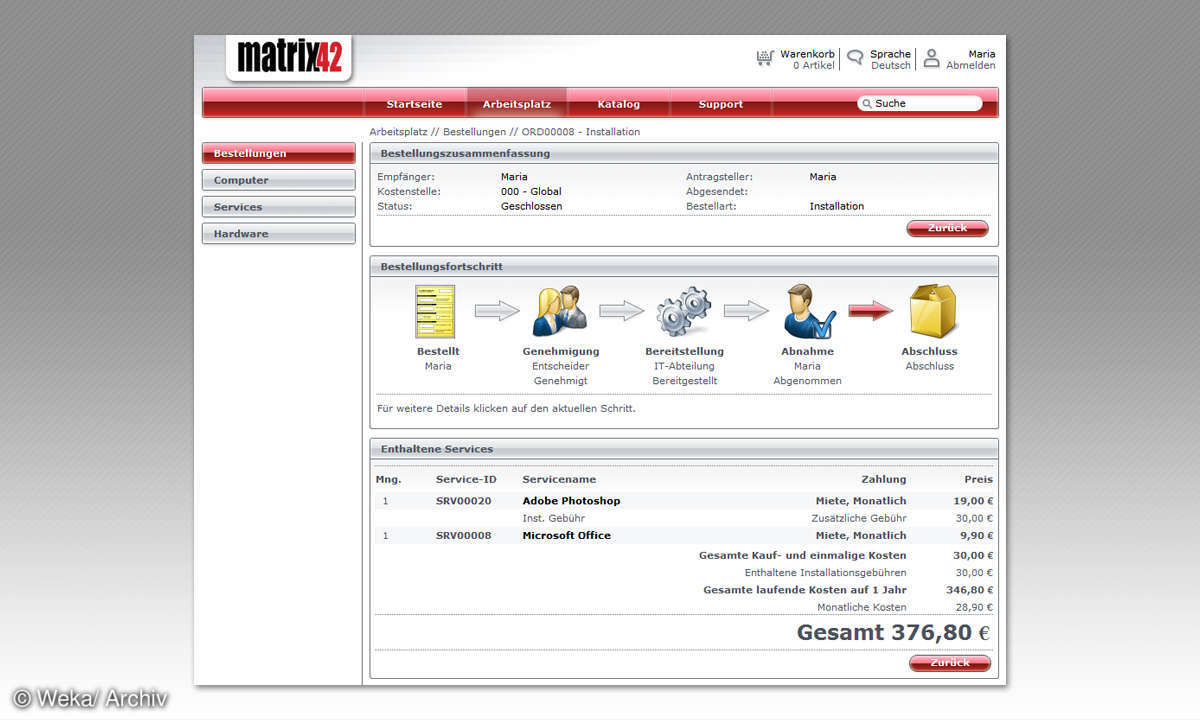Click the Servicename column header
This screenshot has width=1200, height=720.
click(x=559, y=479)
